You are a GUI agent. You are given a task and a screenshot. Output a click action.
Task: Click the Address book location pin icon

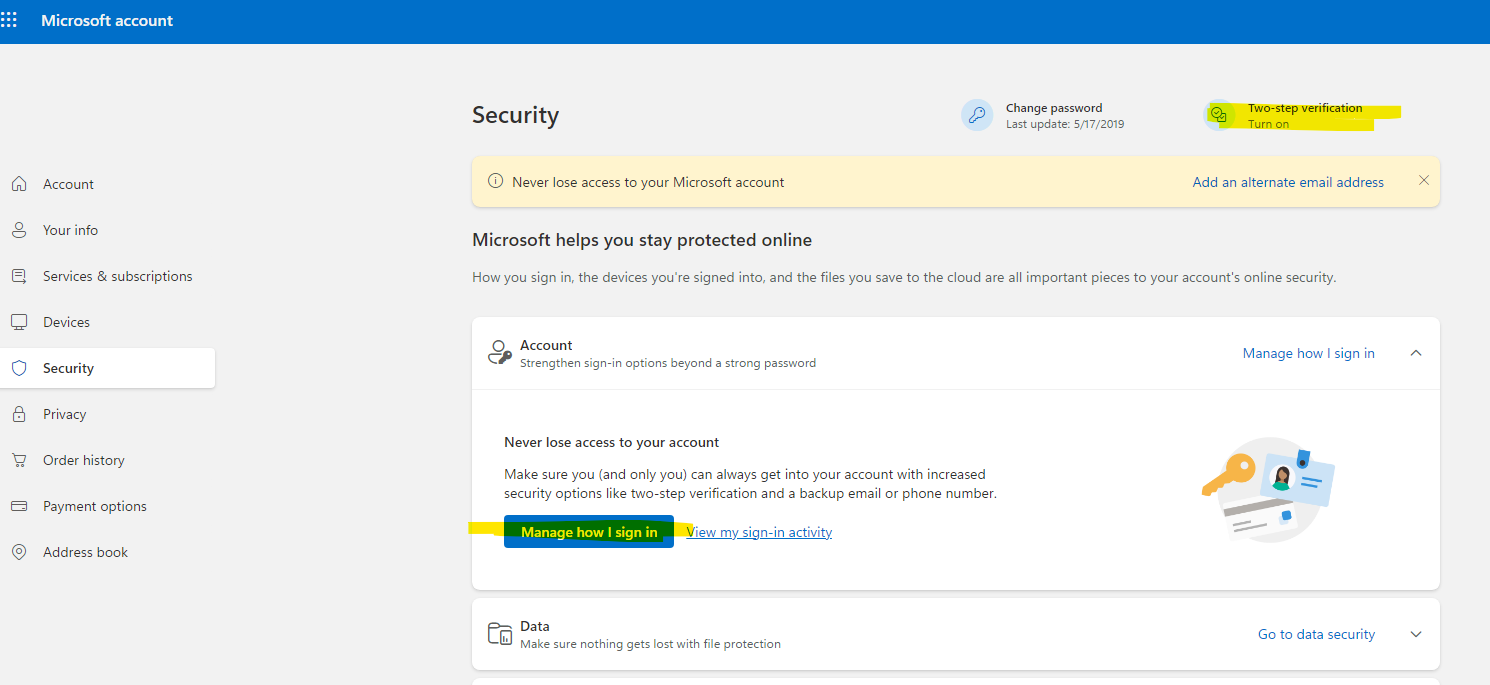click(19, 552)
